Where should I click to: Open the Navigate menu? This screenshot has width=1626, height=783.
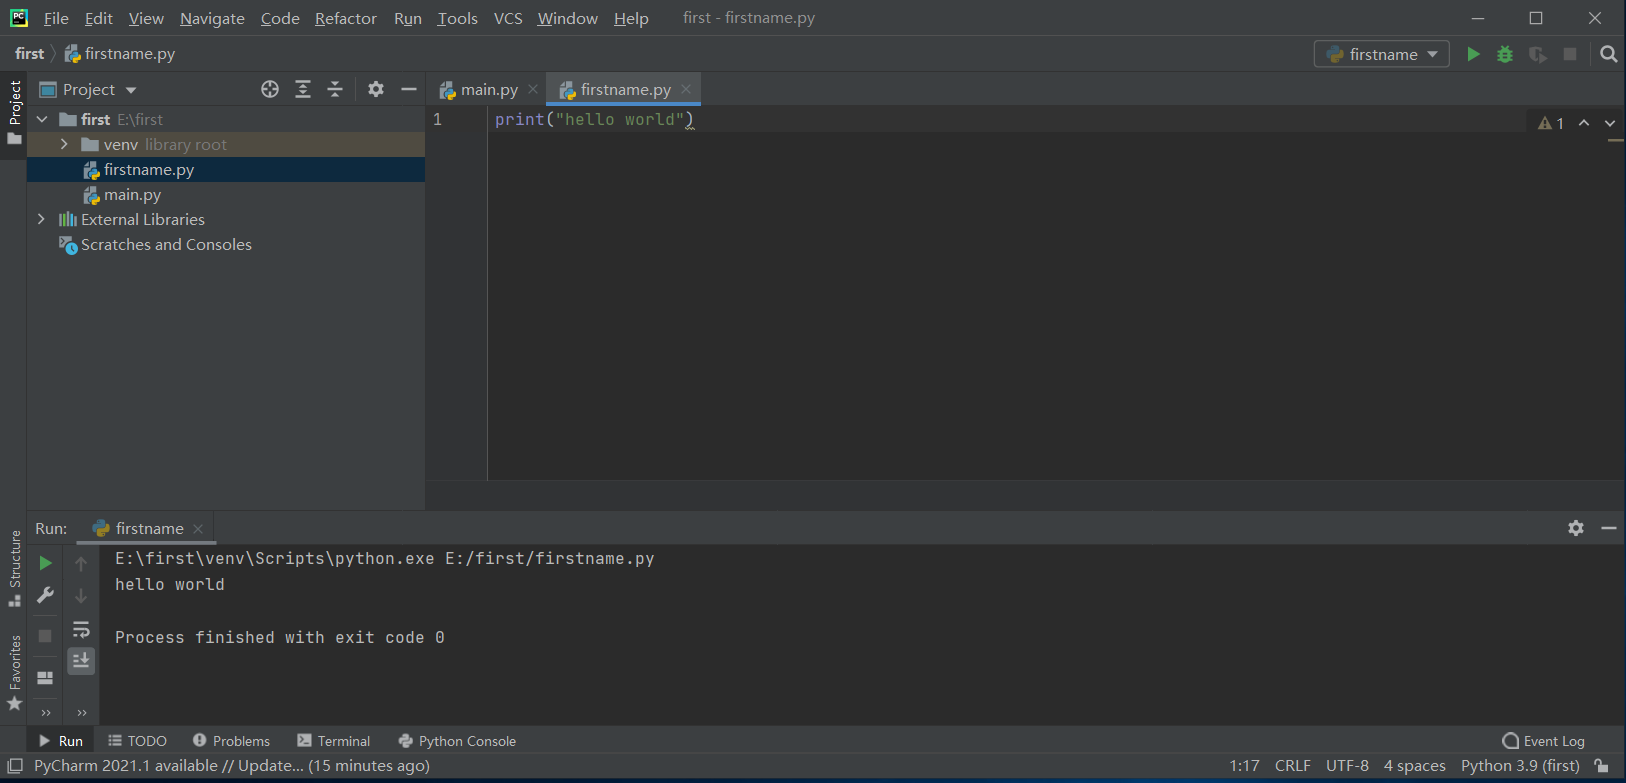tap(212, 18)
